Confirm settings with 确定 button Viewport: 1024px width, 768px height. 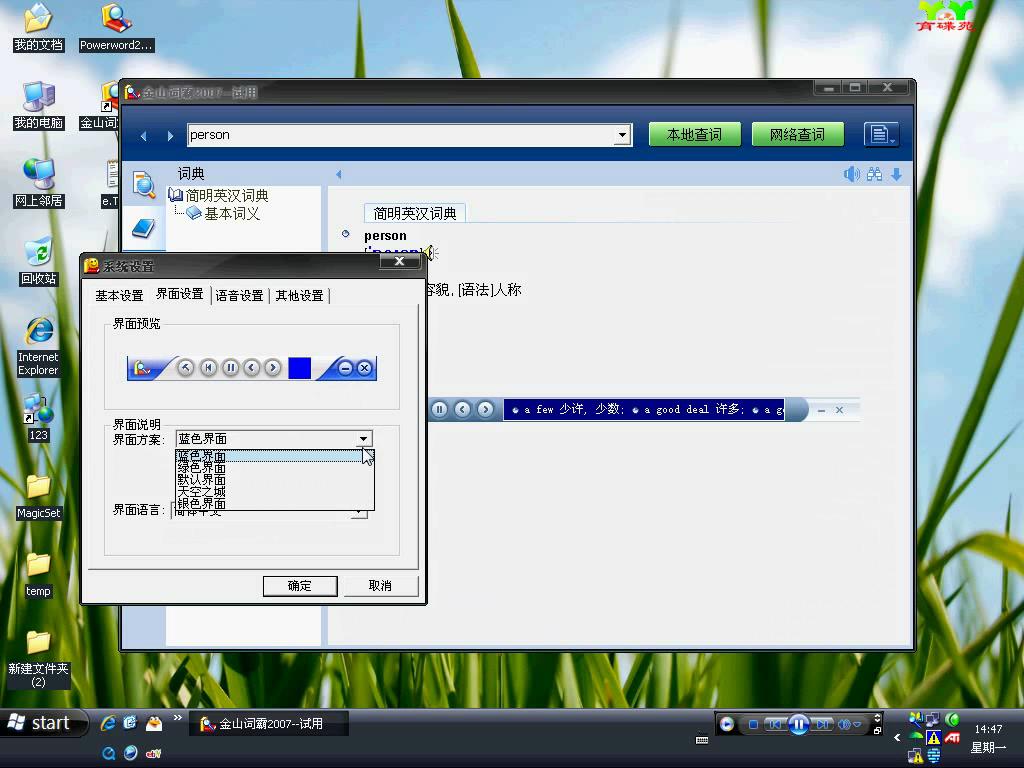(x=300, y=586)
